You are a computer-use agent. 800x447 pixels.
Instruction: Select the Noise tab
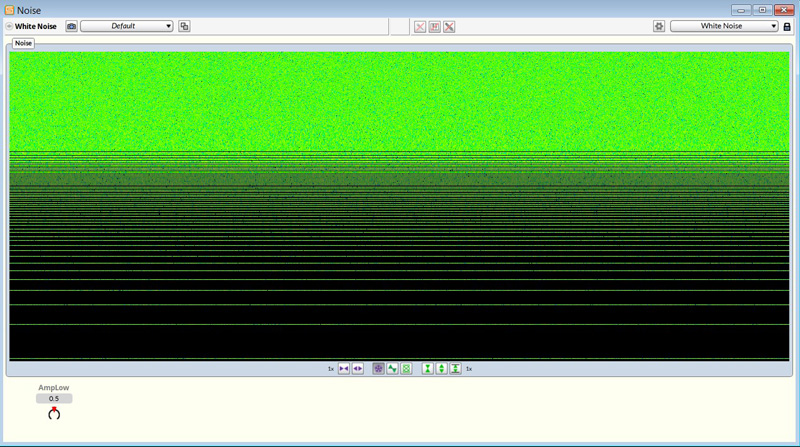click(x=23, y=43)
